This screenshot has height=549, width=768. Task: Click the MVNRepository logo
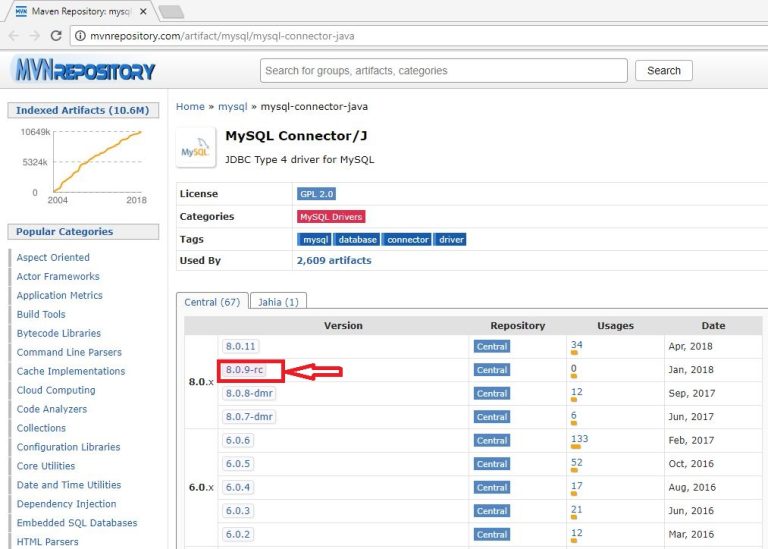point(84,69)
